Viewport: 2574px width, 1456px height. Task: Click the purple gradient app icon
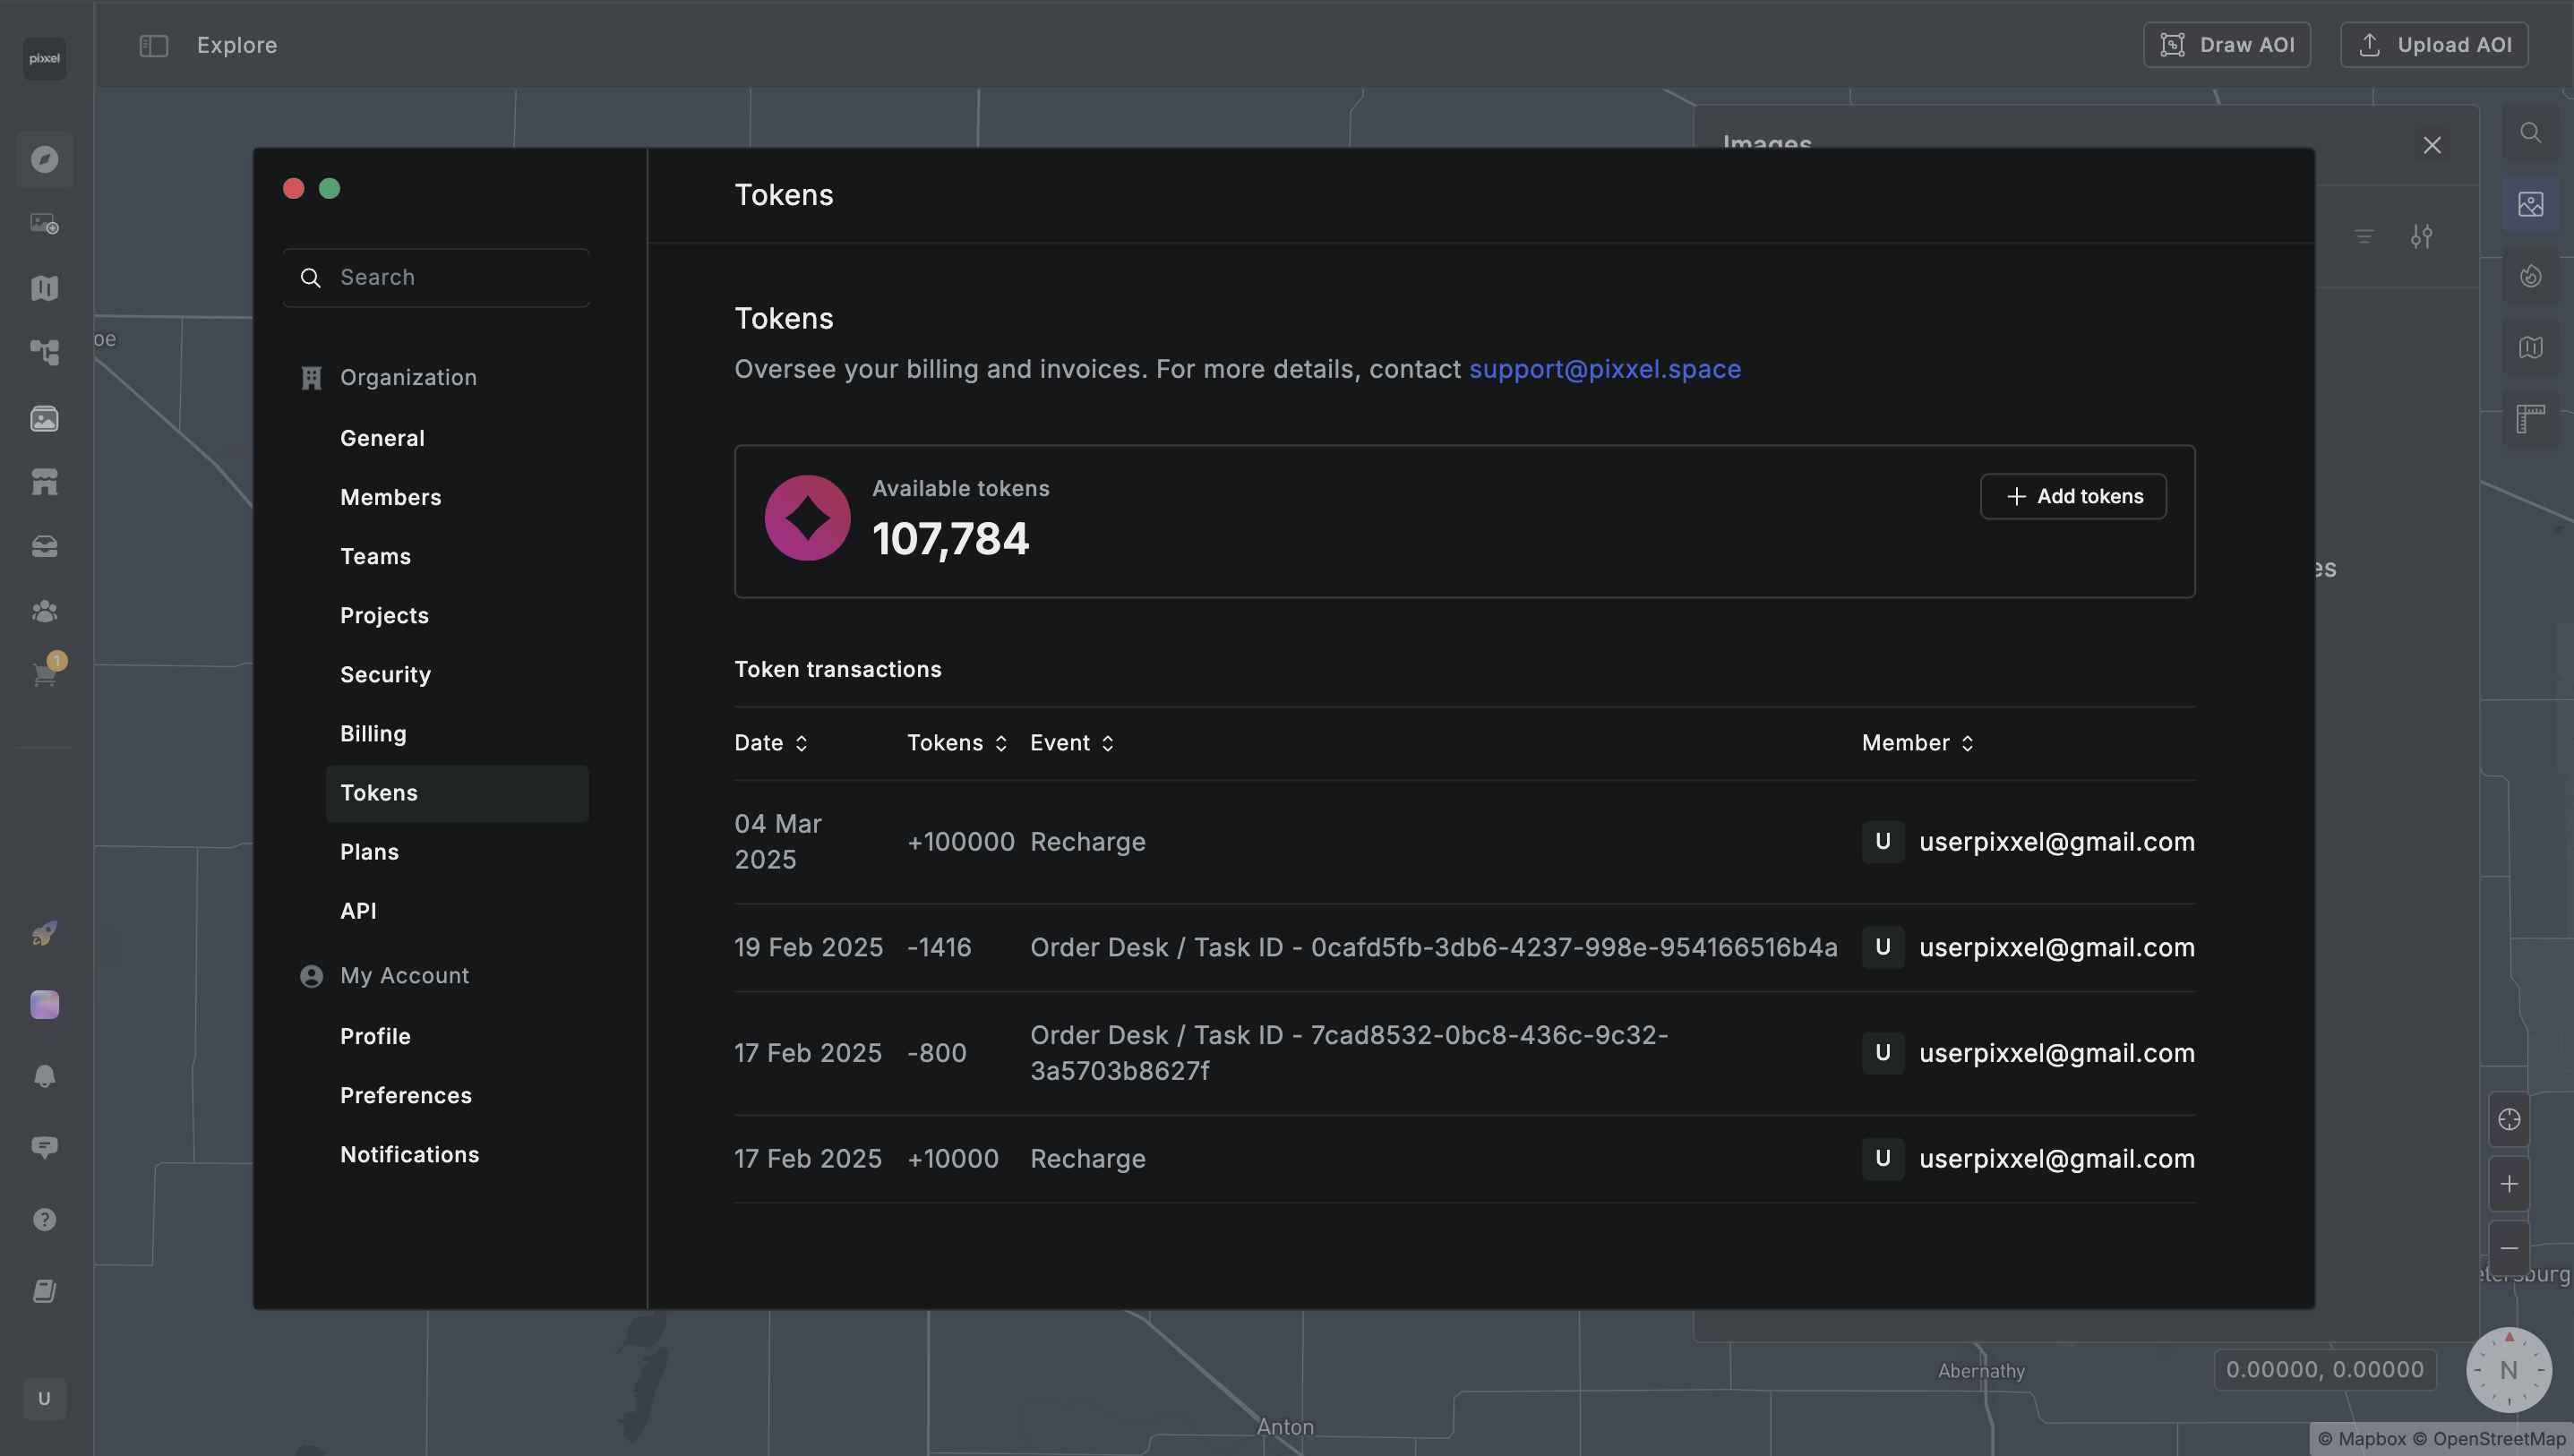click(44, 1004)
